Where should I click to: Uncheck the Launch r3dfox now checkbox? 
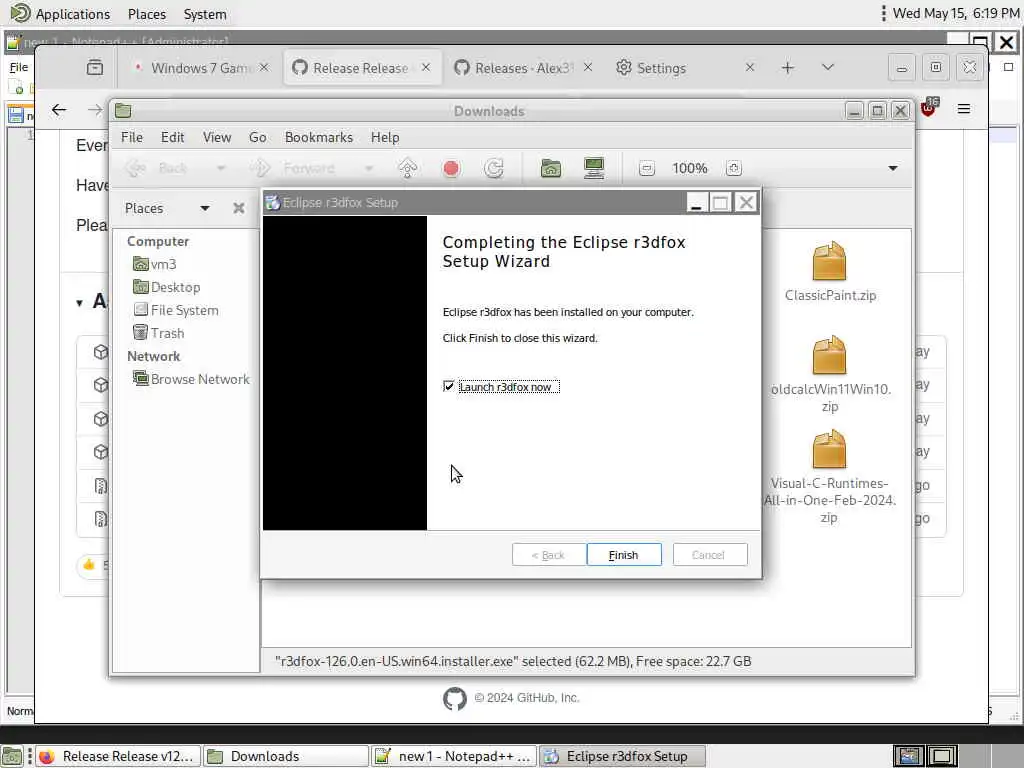click(449, 387)
